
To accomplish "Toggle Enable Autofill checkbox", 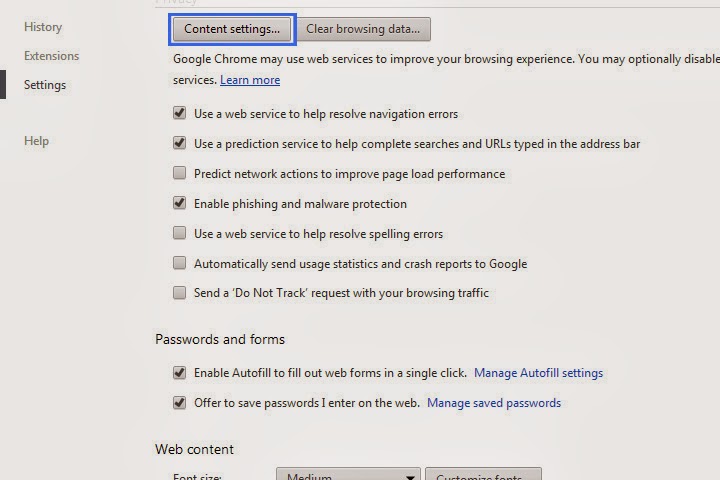I will (180, 373).
